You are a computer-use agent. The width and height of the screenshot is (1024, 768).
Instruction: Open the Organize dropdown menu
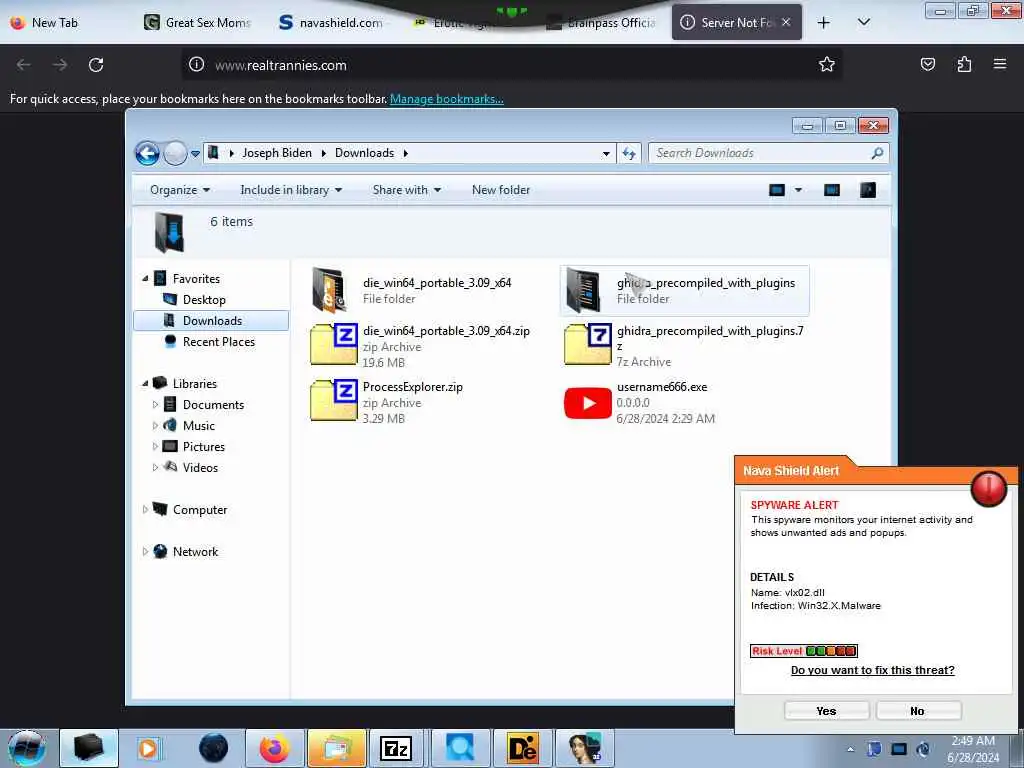point(180,190)
